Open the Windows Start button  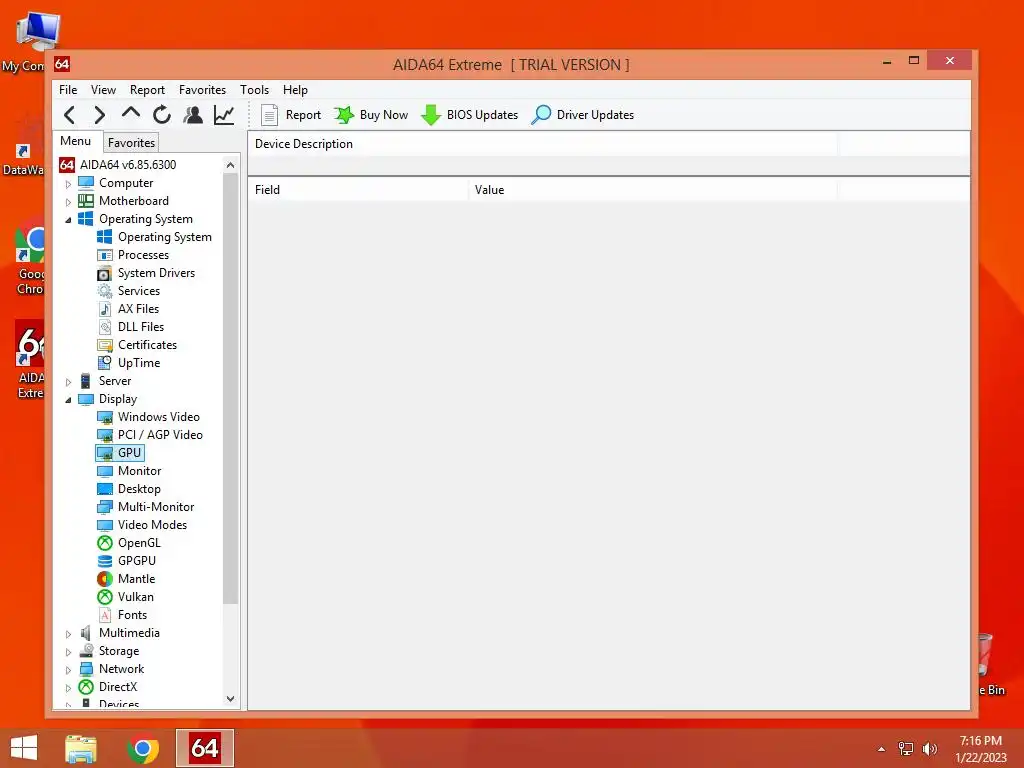pos(24,748)
